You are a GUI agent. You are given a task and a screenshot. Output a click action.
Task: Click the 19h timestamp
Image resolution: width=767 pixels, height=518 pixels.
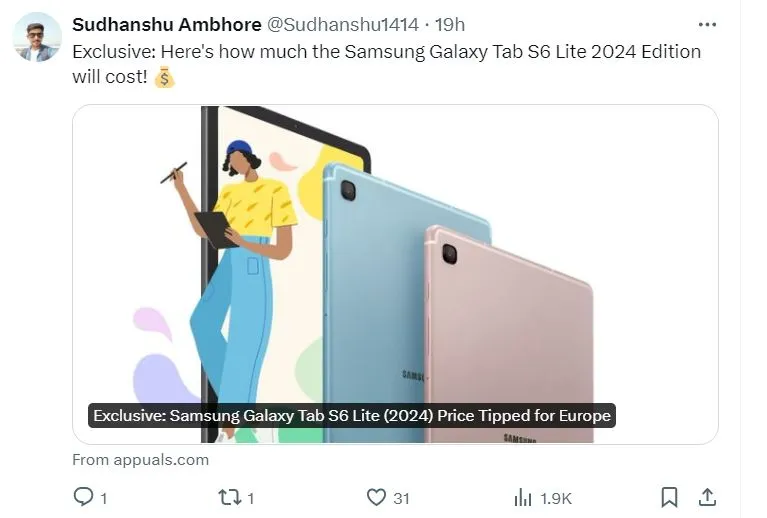click(450, 24)
